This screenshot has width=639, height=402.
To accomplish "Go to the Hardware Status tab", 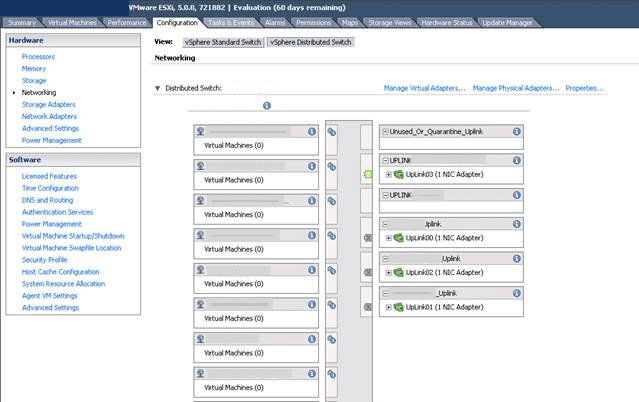I will tap(447, 23).
